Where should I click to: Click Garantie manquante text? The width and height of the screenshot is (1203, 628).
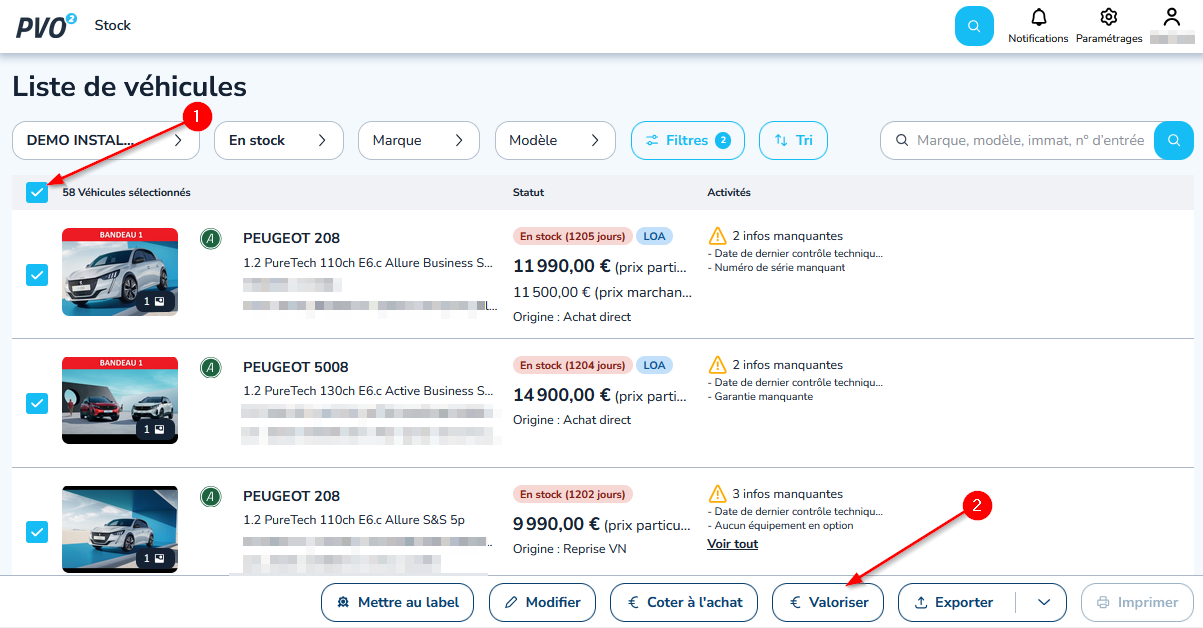[x=760, y=396]
